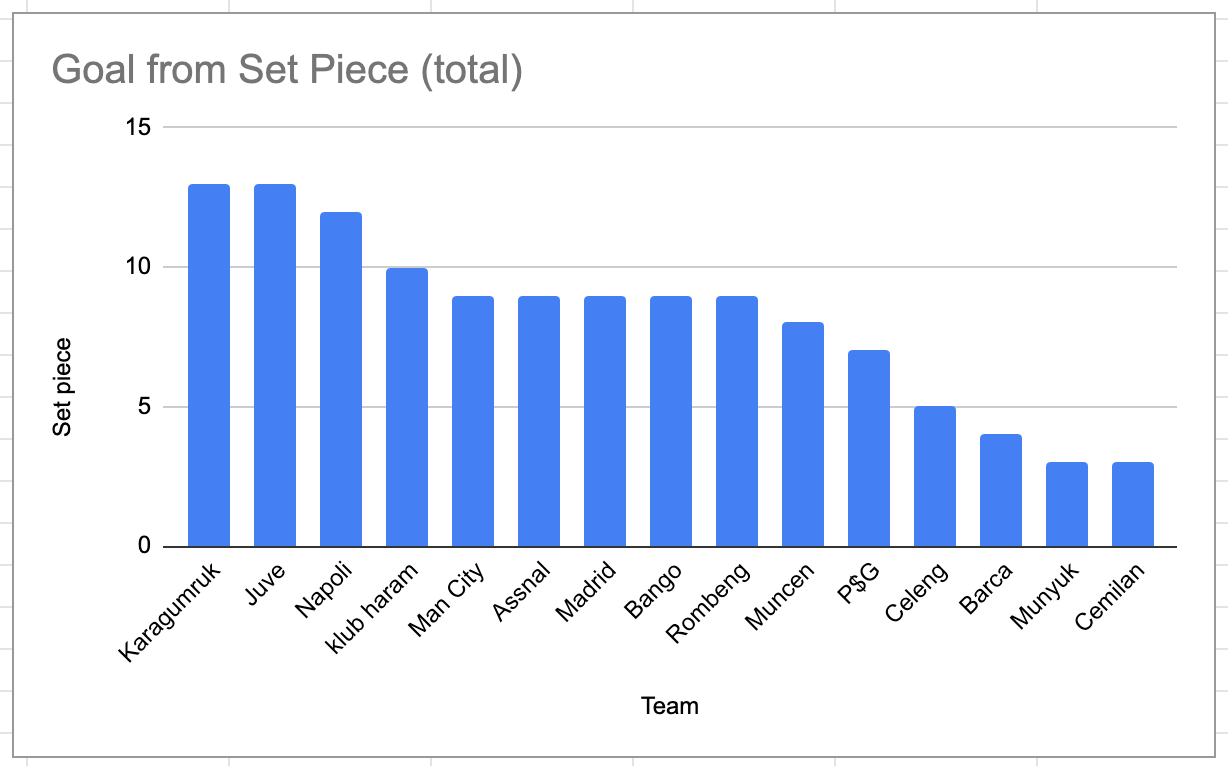Click the Bango bar
Screen dimensions: 1228x766
click(x=671, y=422)
